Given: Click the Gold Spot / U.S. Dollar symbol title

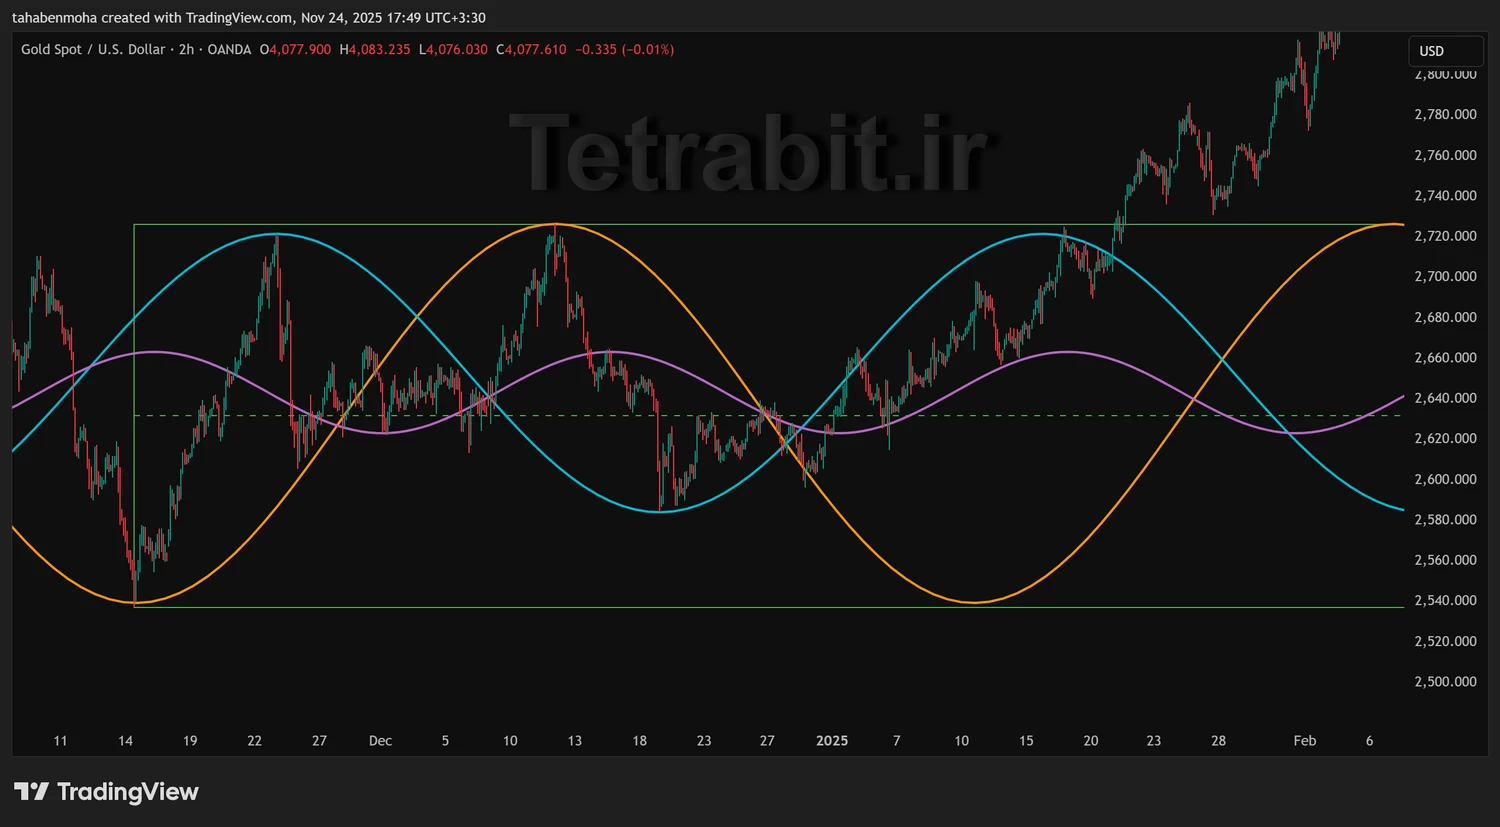Looking at the screenshot, I should pyautogui.click(x=93, y=49).
